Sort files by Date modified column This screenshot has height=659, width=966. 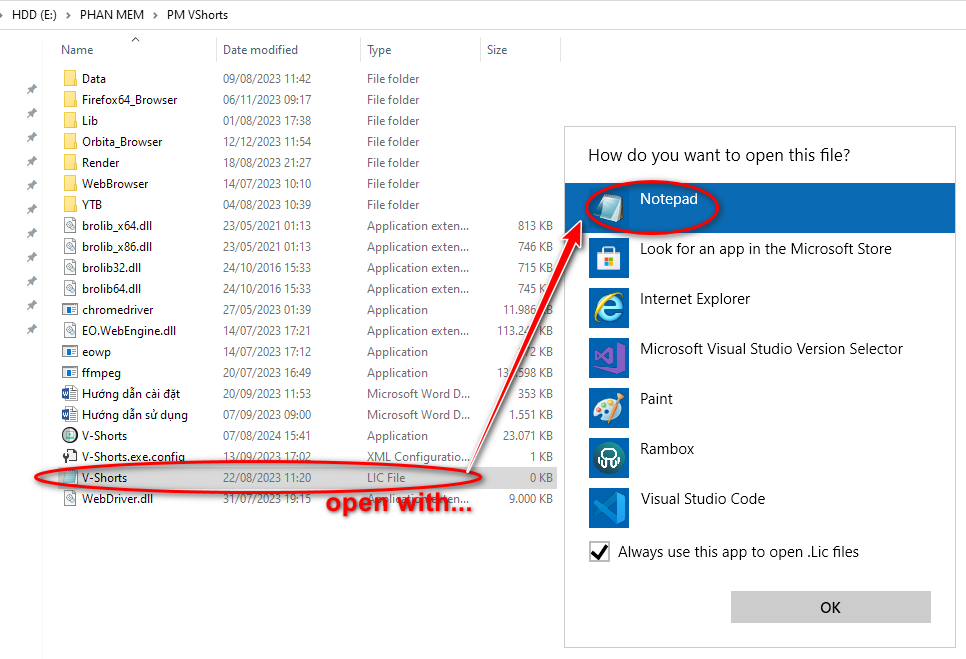[260, 50]
